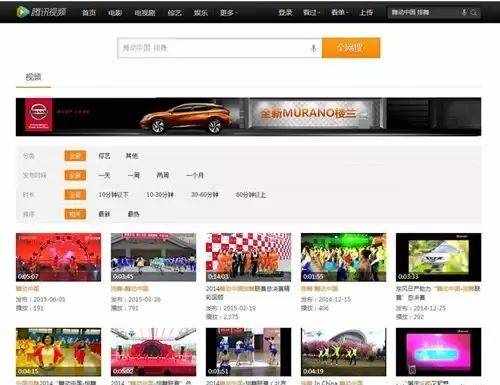Select the orange option in the 排序 row
The image size is (500, 385).
(75, 214)
